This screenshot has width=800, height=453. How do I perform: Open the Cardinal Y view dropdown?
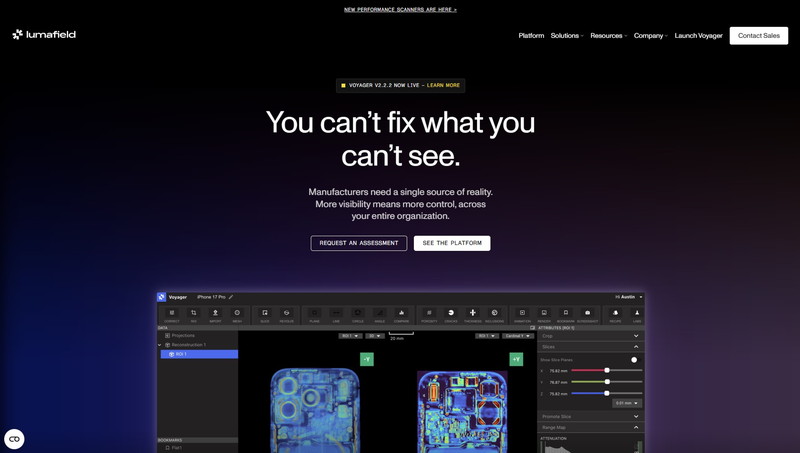[x=517, y=336]
